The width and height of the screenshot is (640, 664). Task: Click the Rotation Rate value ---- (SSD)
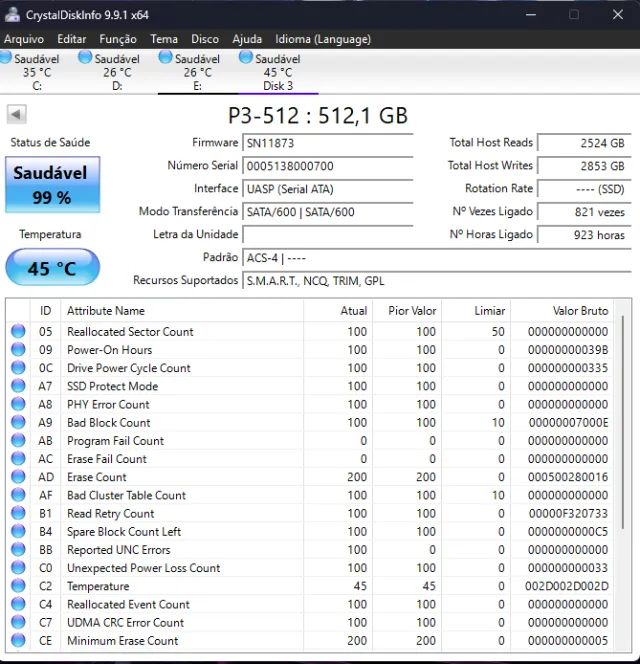(x=584, y=189)
